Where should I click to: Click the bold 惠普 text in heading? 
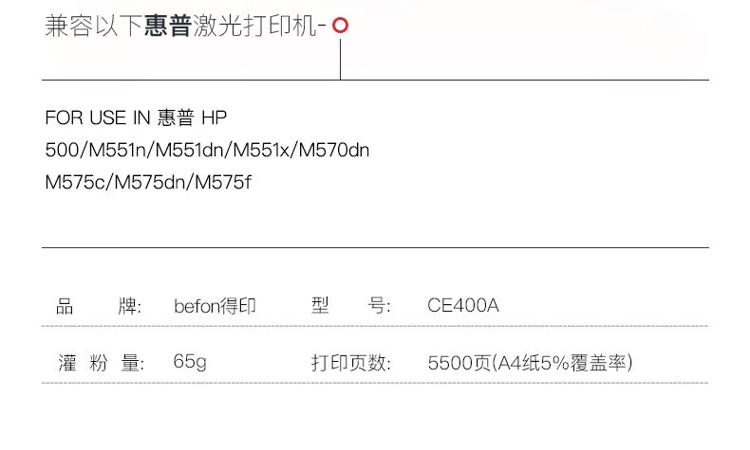[168, 26]
